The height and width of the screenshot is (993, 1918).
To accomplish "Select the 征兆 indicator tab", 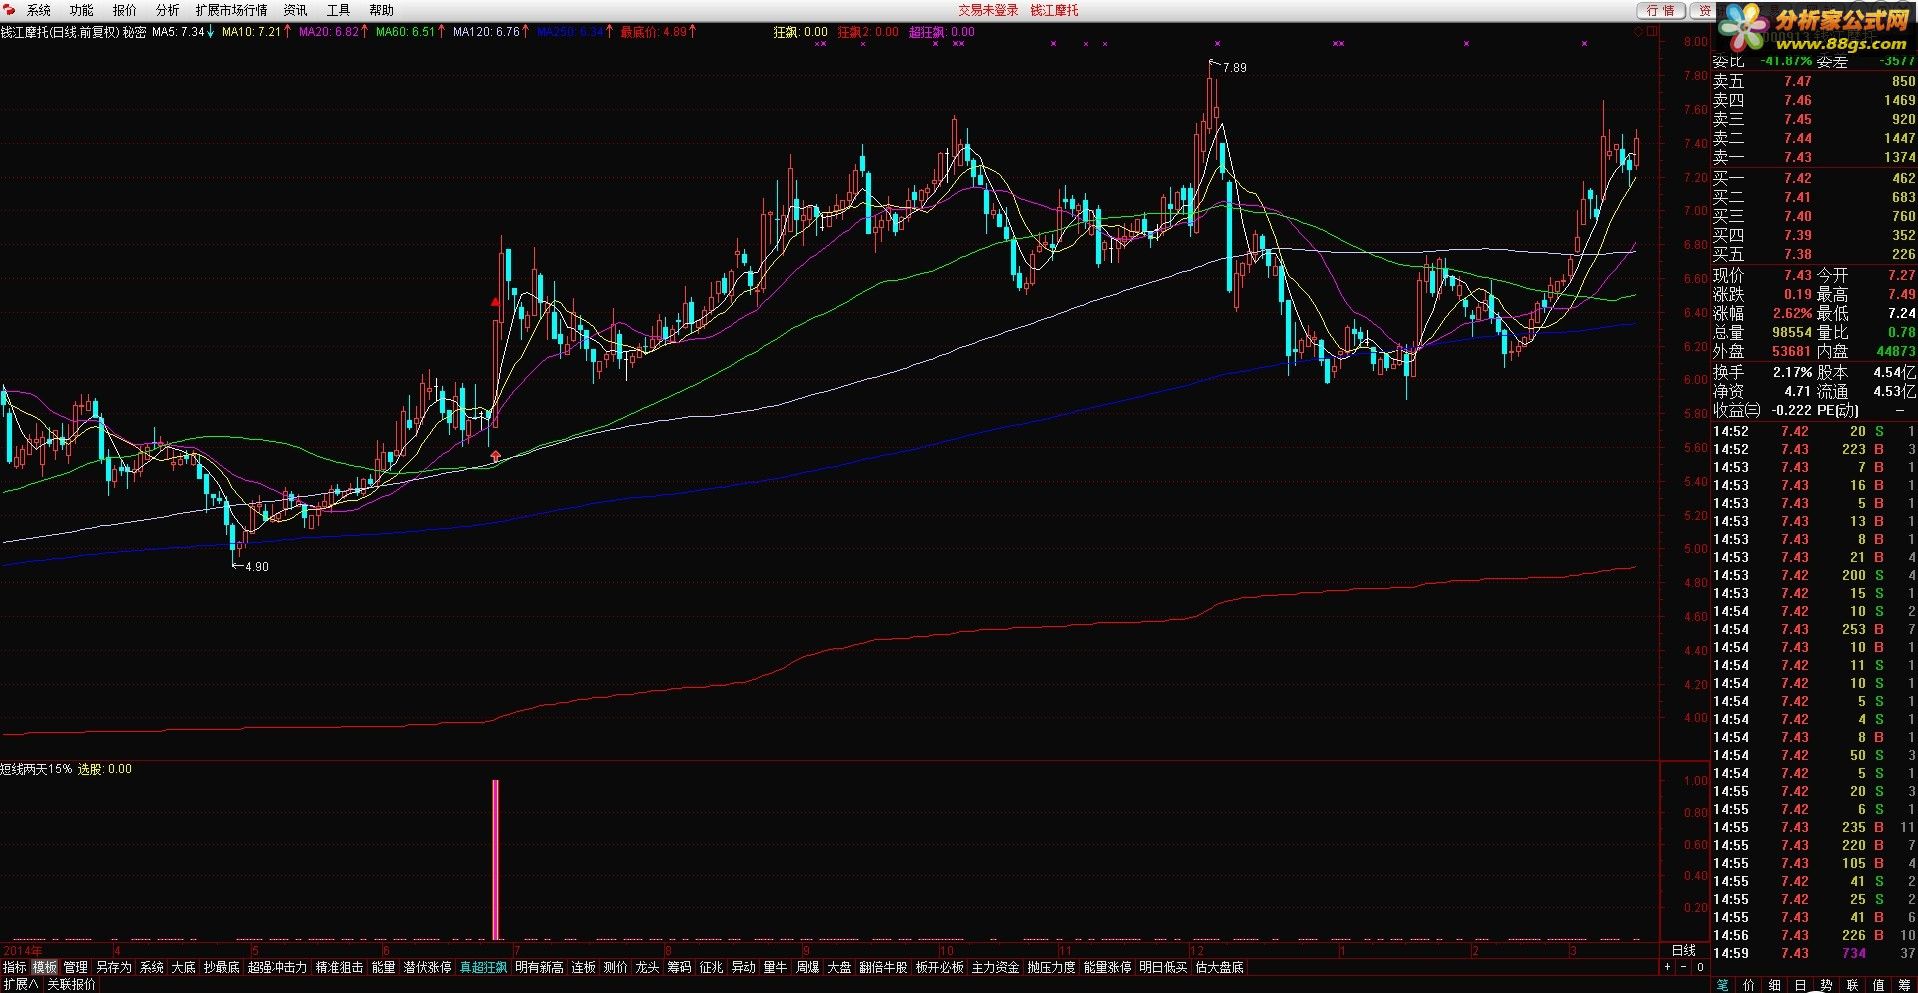I will click(712, 967).
